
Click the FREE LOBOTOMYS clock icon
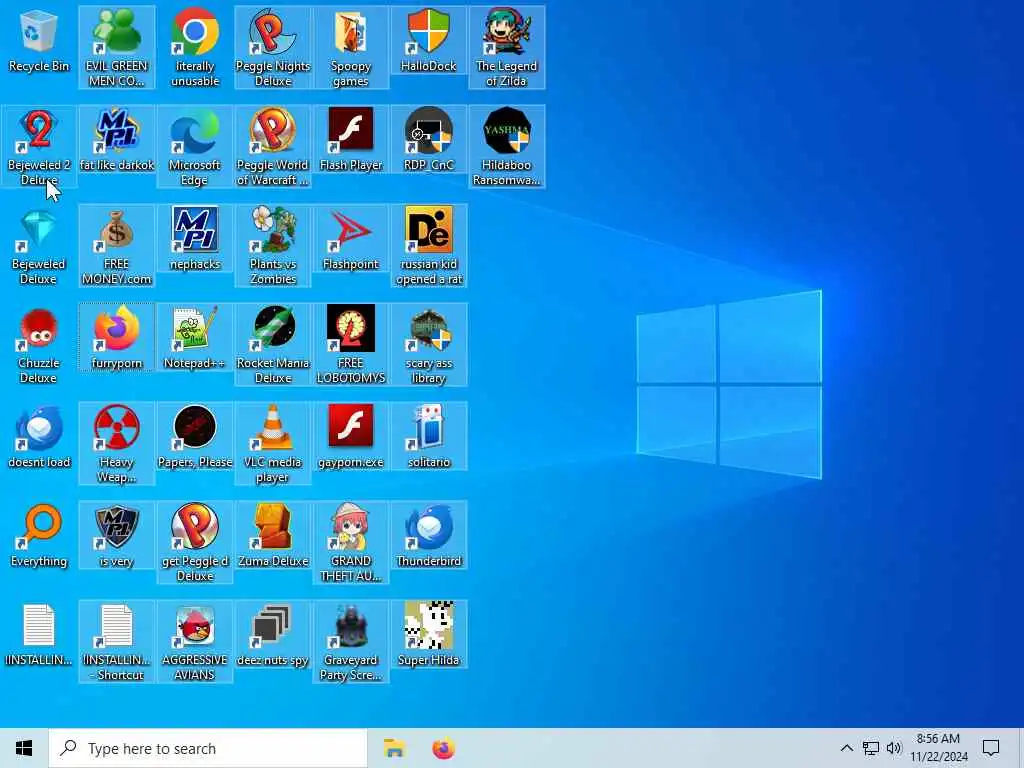351,345
